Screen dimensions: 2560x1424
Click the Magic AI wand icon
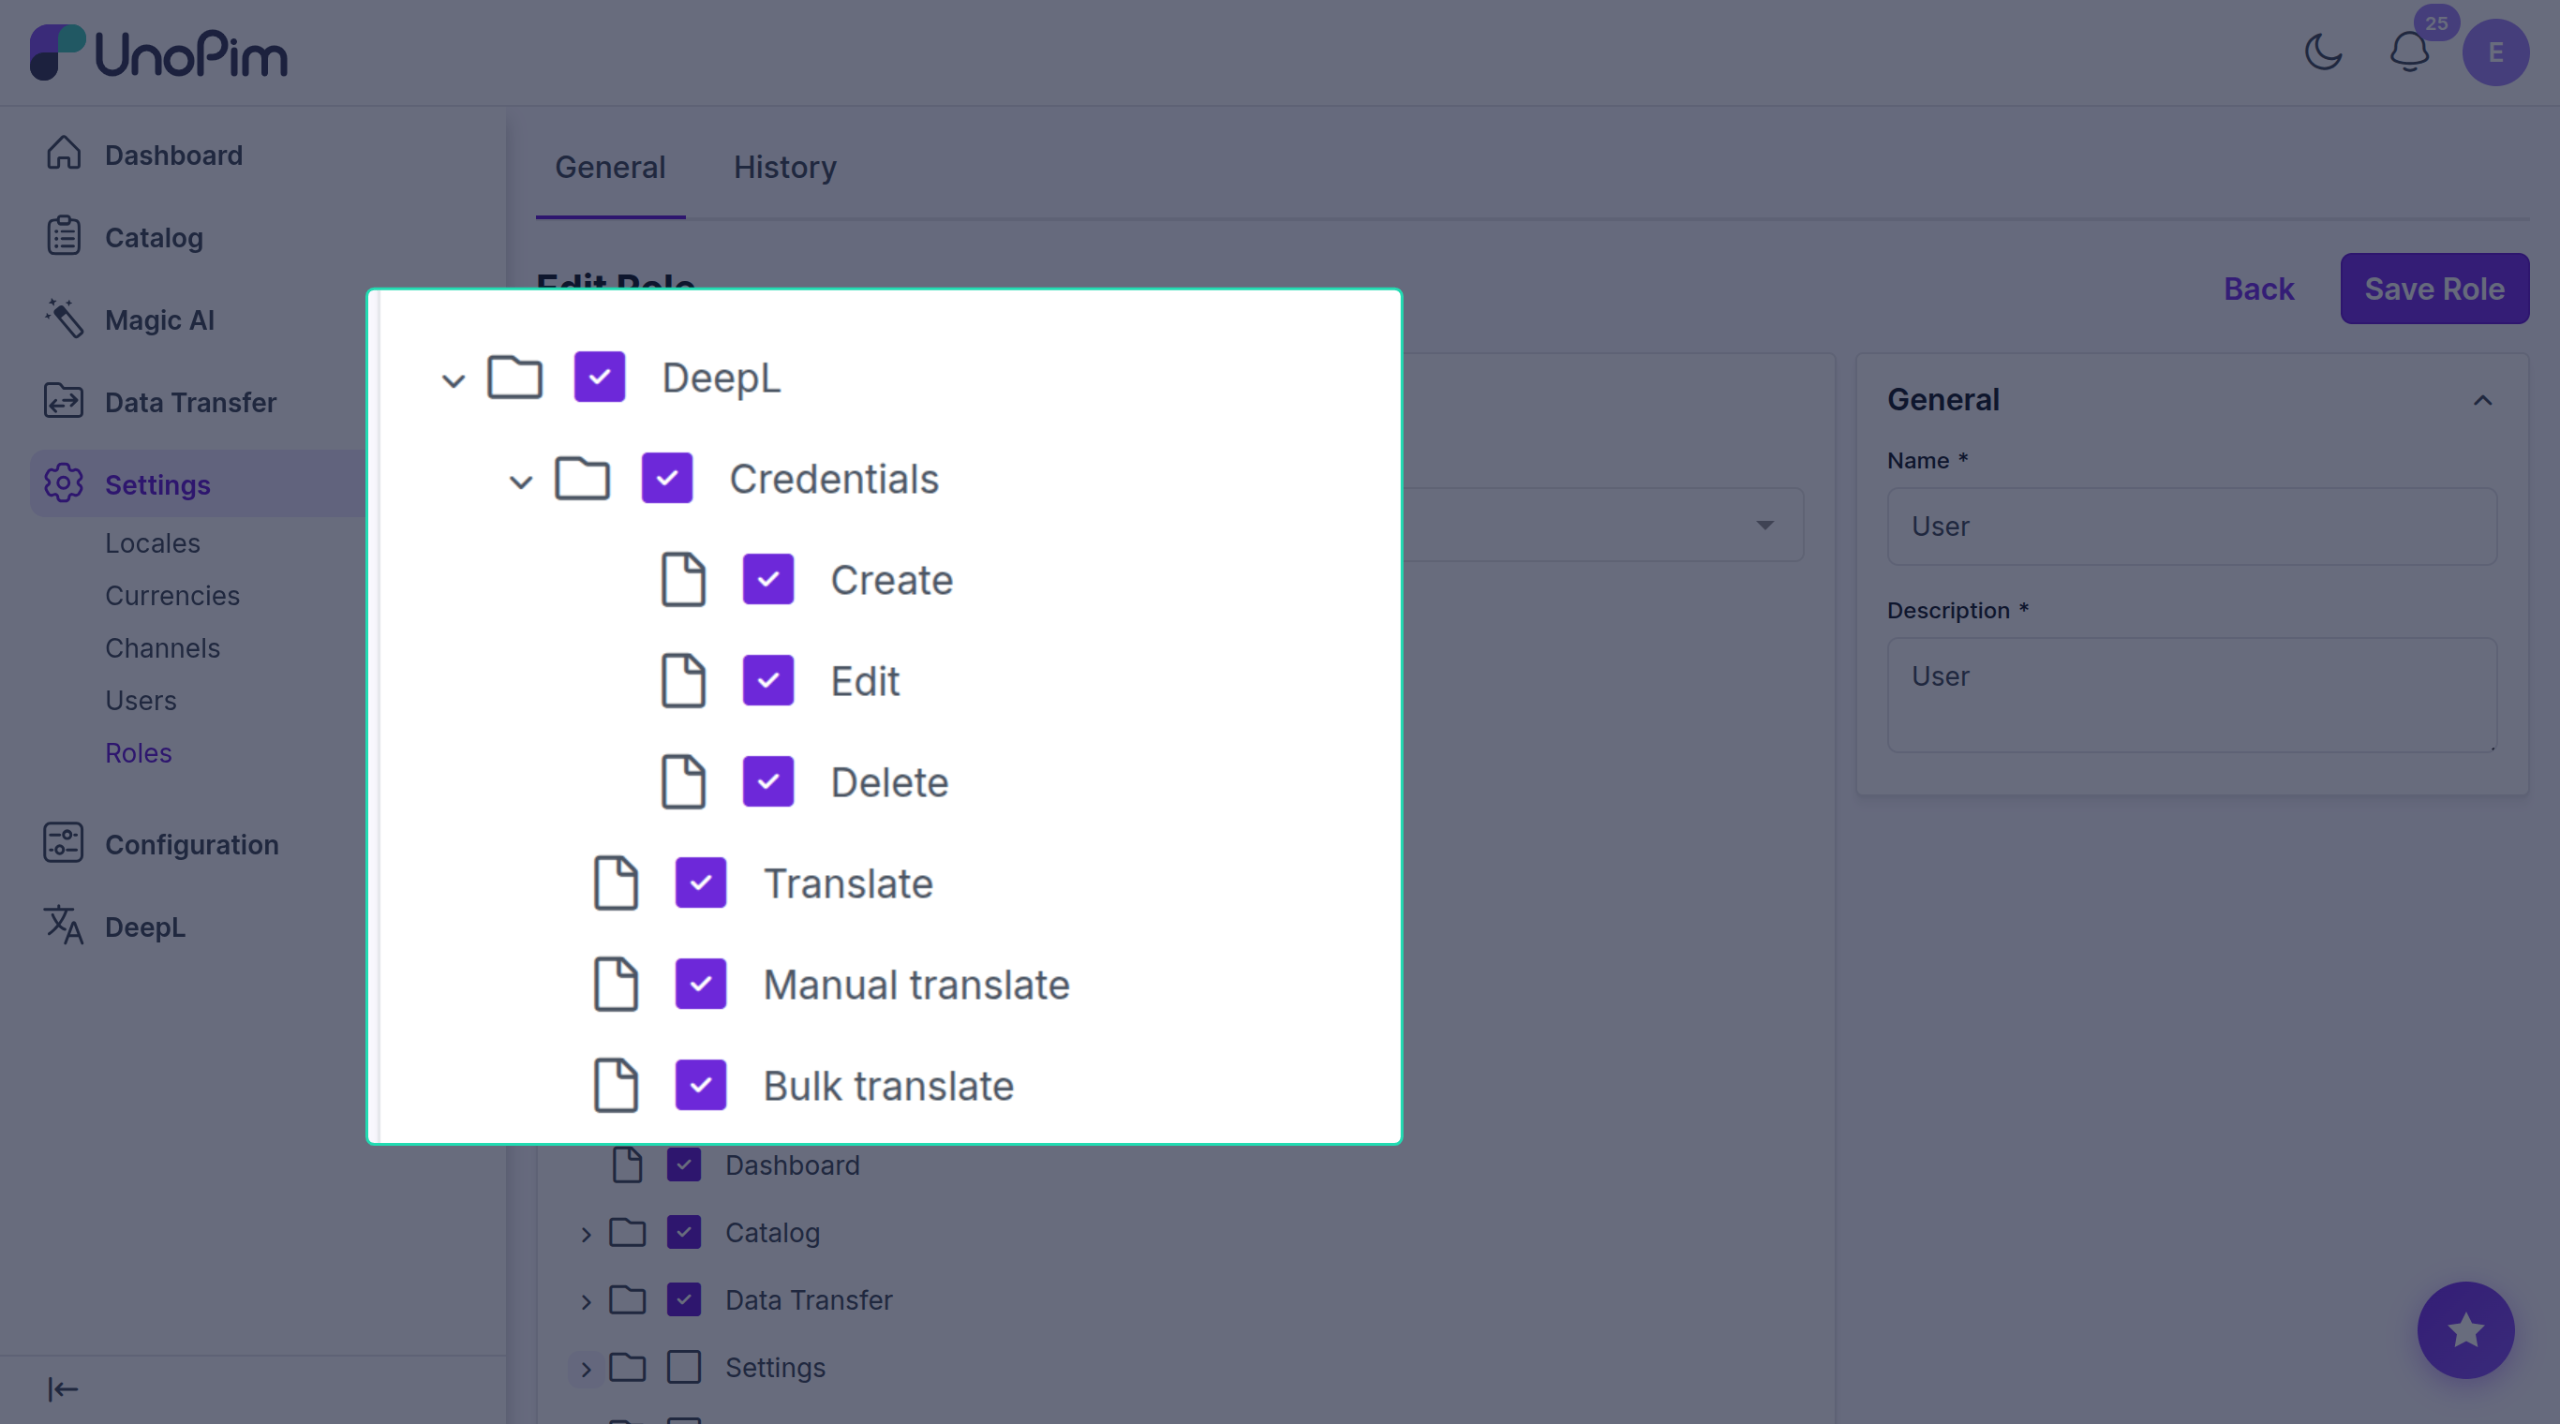[x=64, y=319]
